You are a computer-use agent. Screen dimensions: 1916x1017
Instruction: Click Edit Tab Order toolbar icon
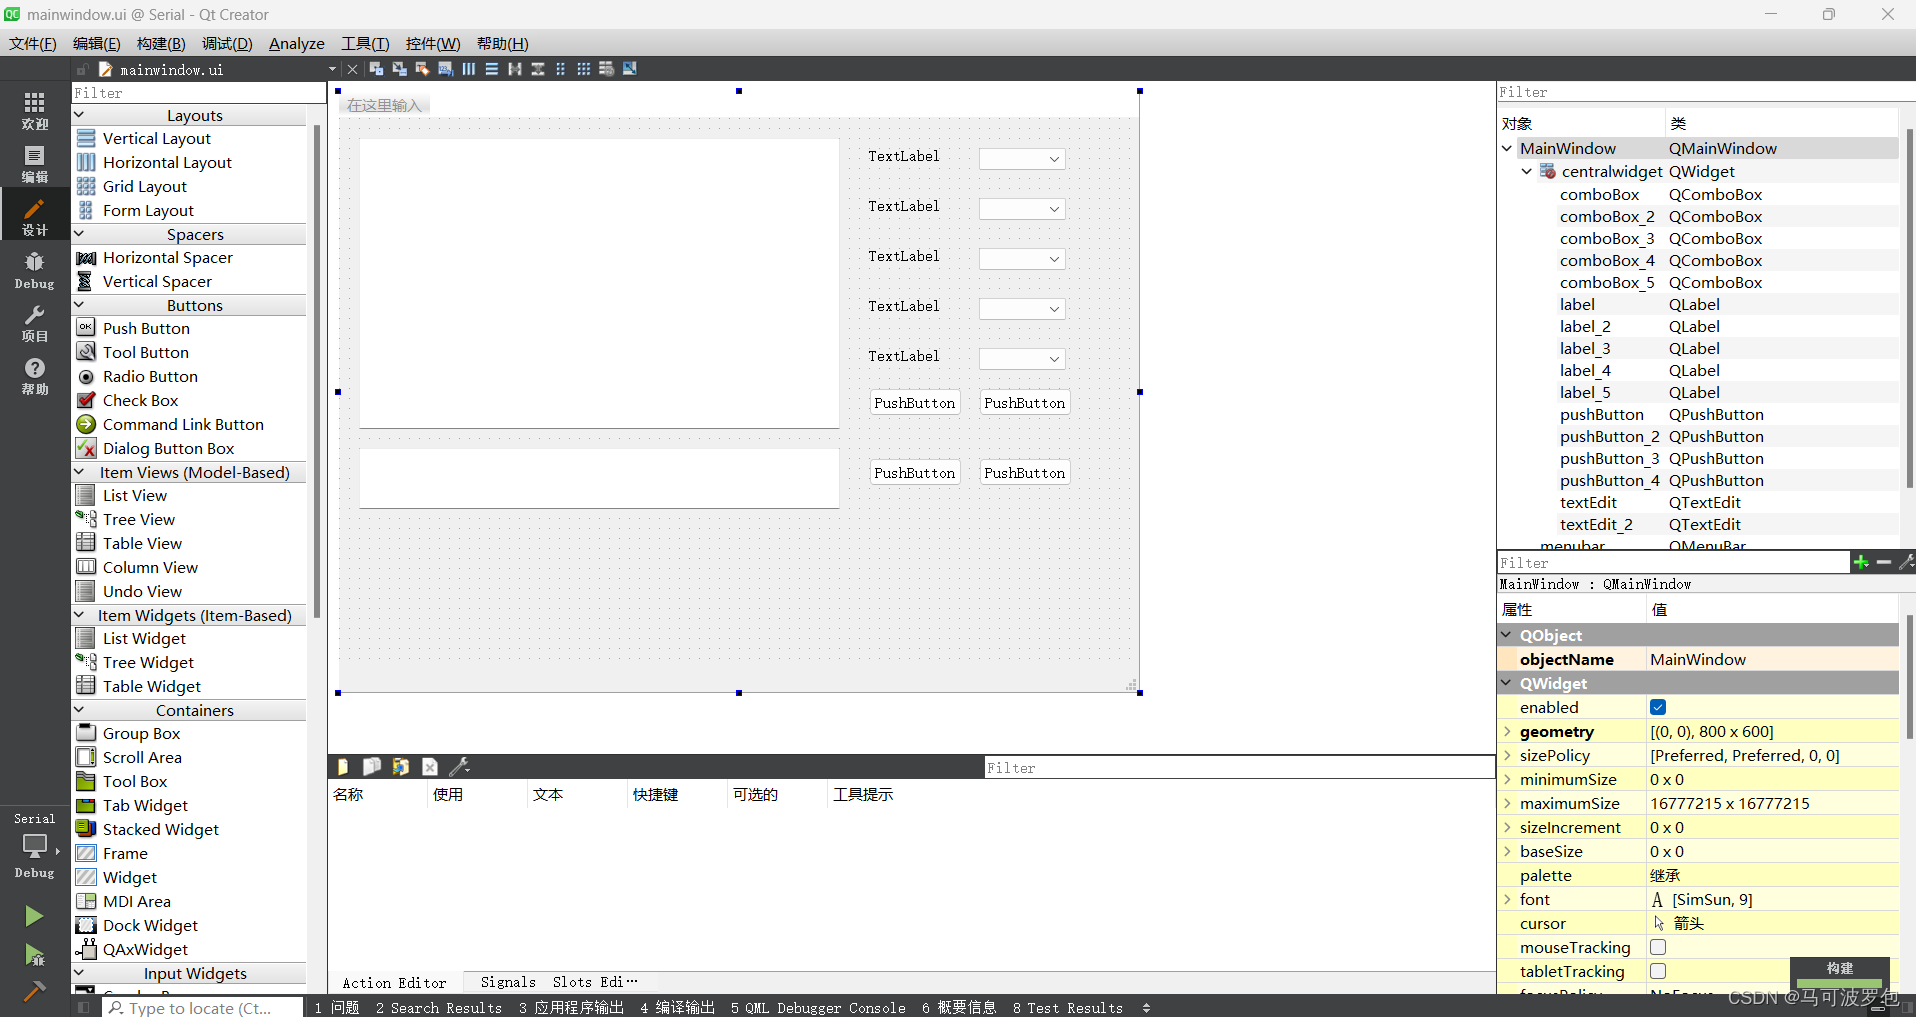coord(445,69)
